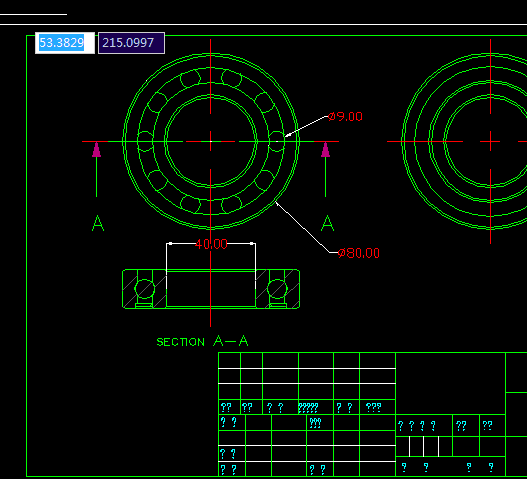Click the X coordinate input field 53.3829
This screenshot has height=479, width=527.
(x=65, y=43)
